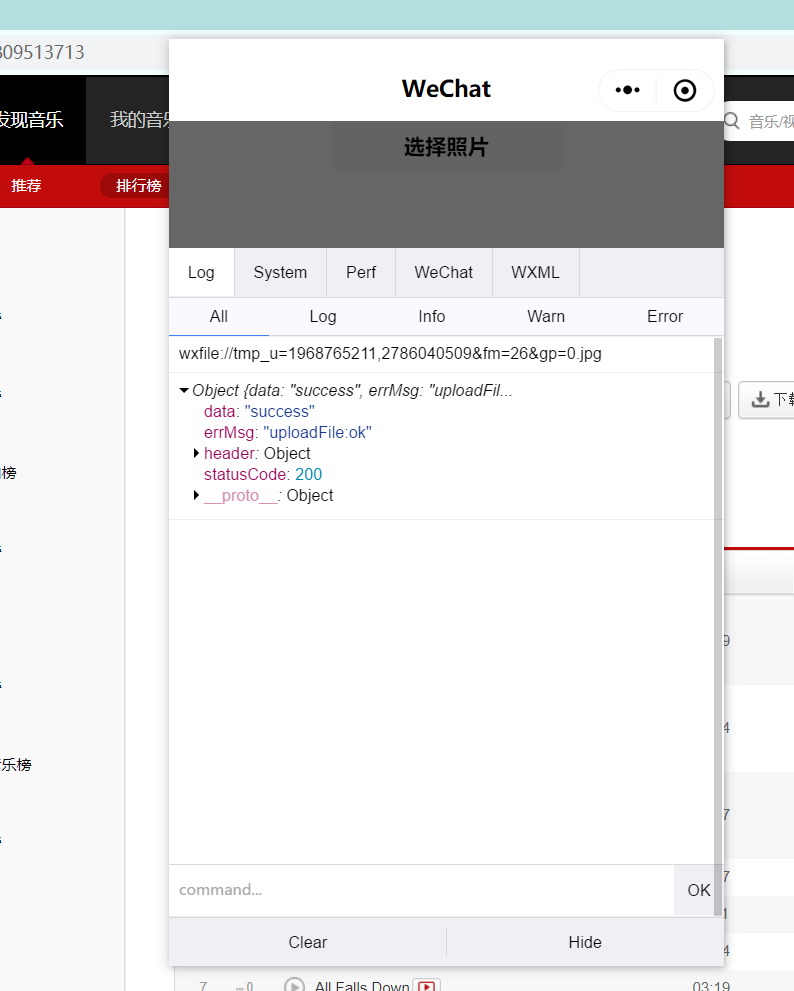Viewport: 794px width, 991px height.
Task: Open 发现音乐 in the music site navigation
Action: [30, 119]
